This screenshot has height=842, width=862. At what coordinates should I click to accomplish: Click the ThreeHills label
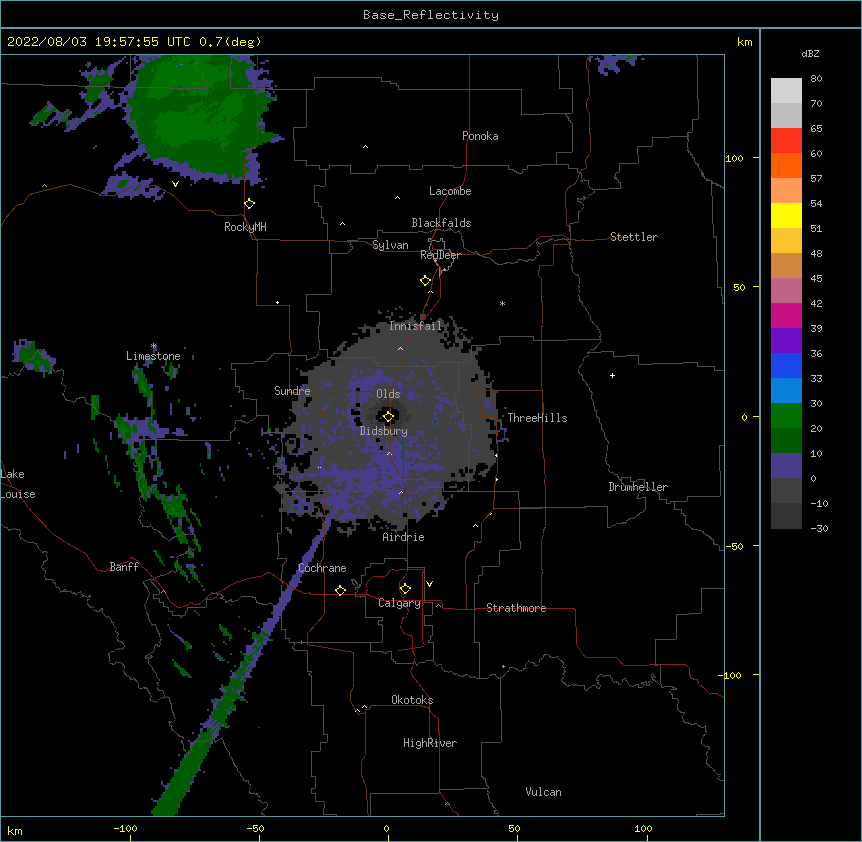pos(537,418)
